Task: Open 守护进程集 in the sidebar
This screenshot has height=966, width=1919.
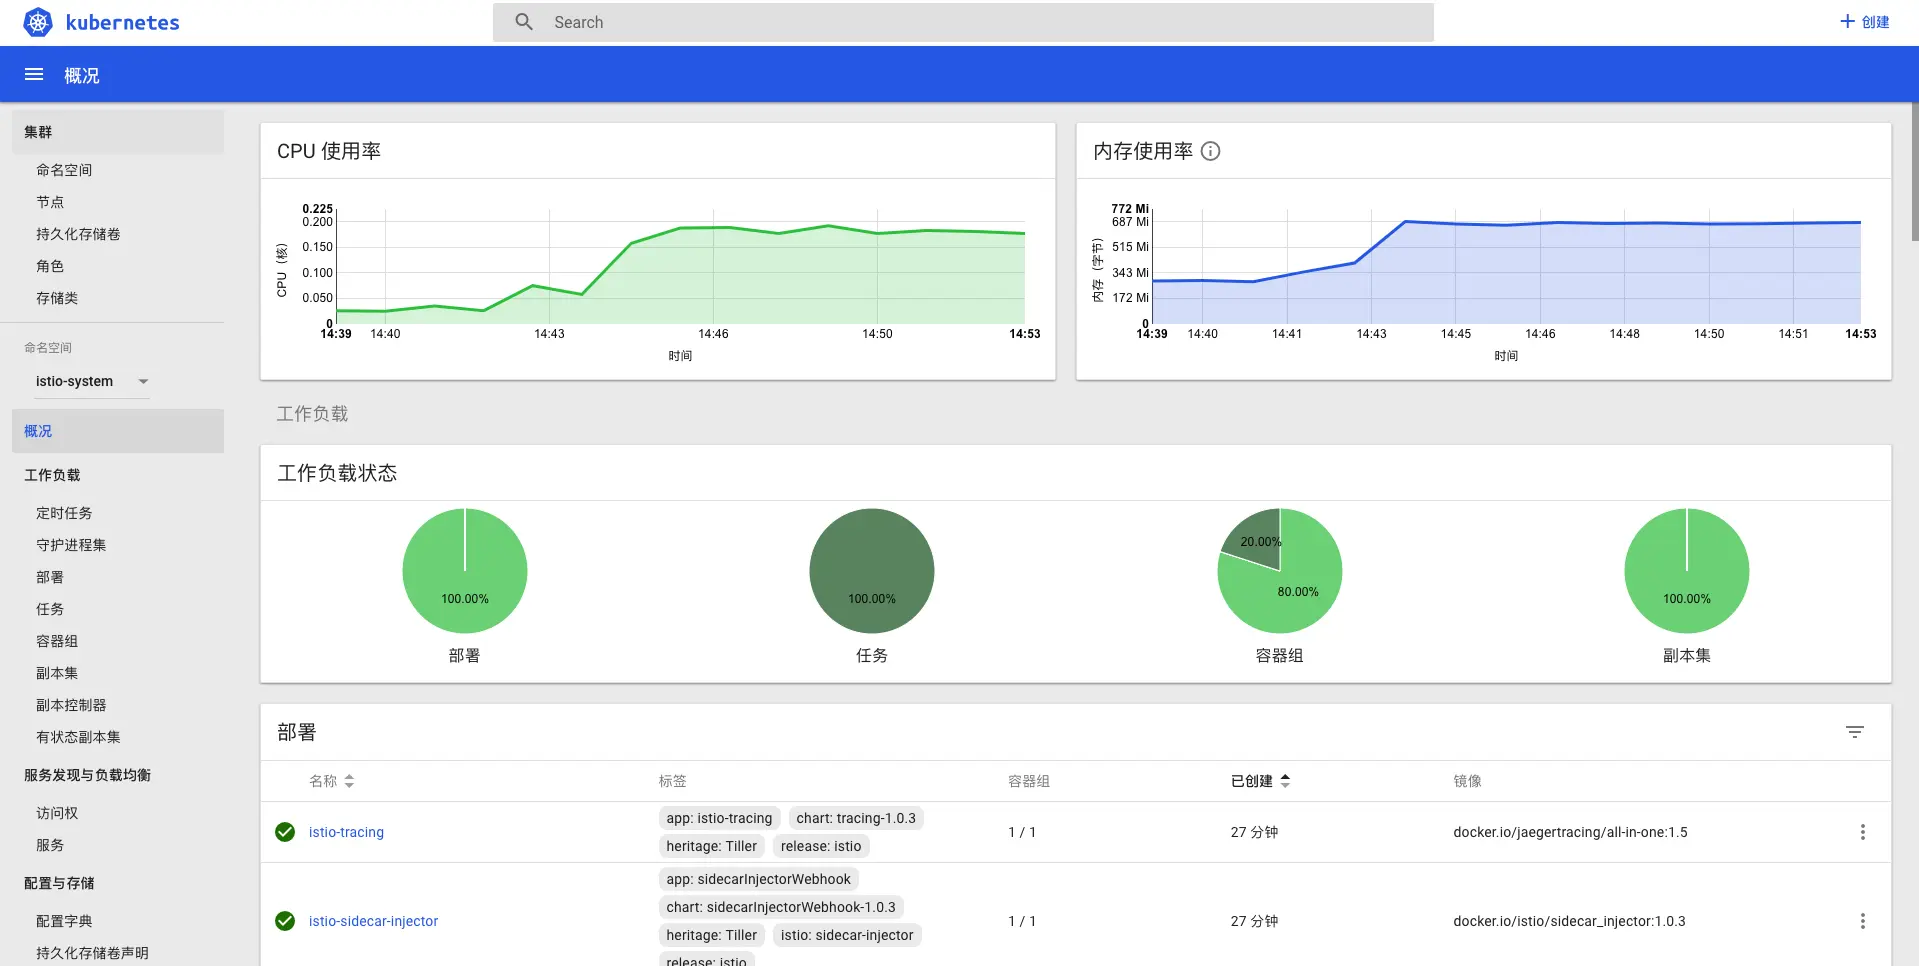Action: (71, 545)
